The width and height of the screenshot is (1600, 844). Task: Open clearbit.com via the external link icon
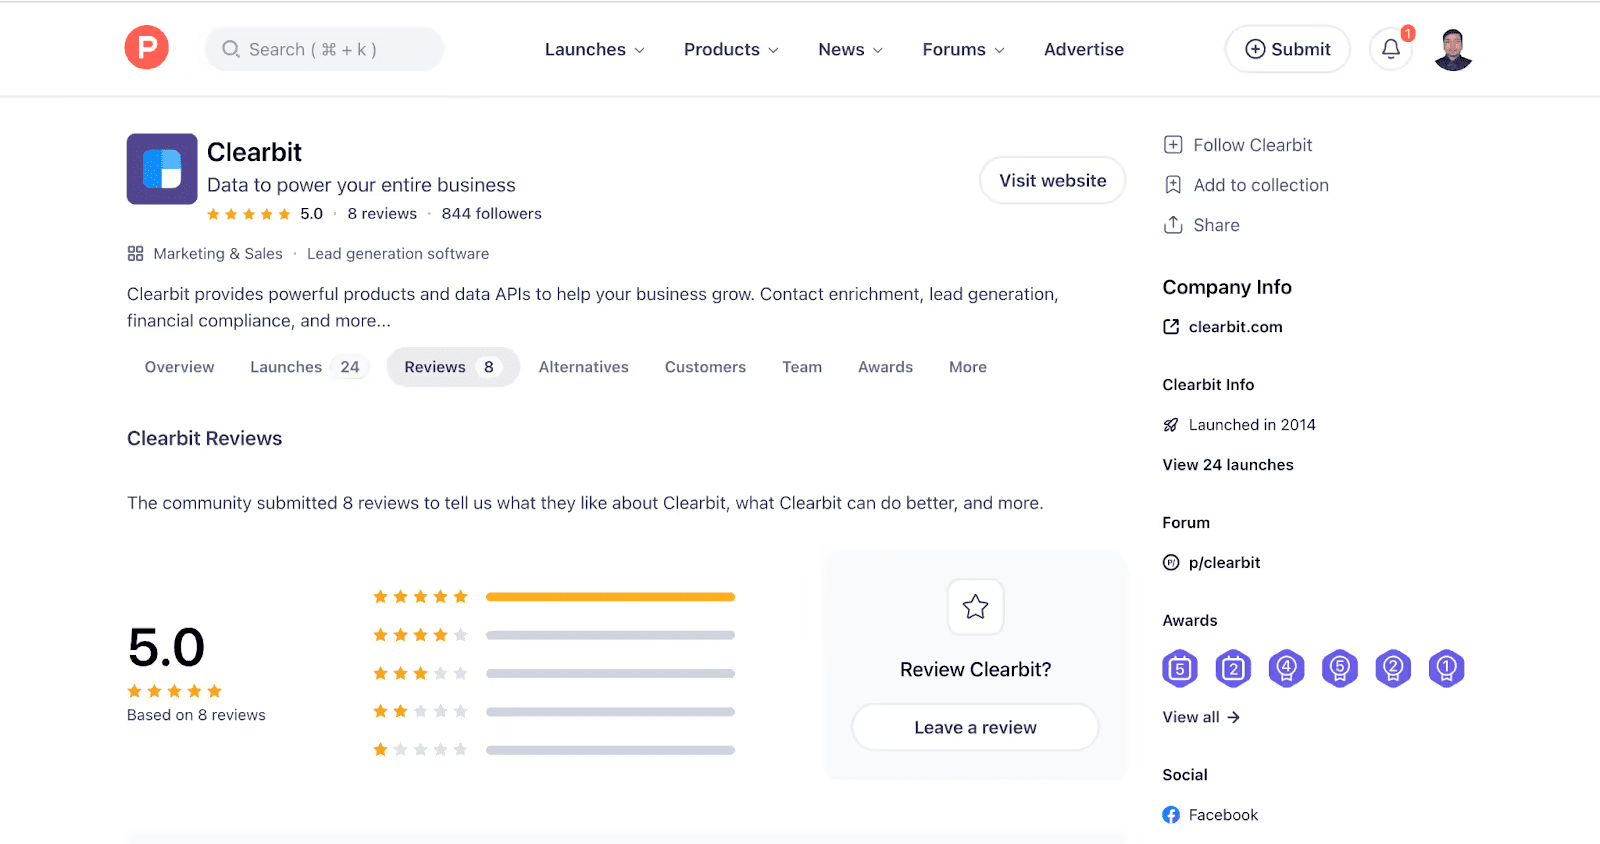pos(1170,326)
